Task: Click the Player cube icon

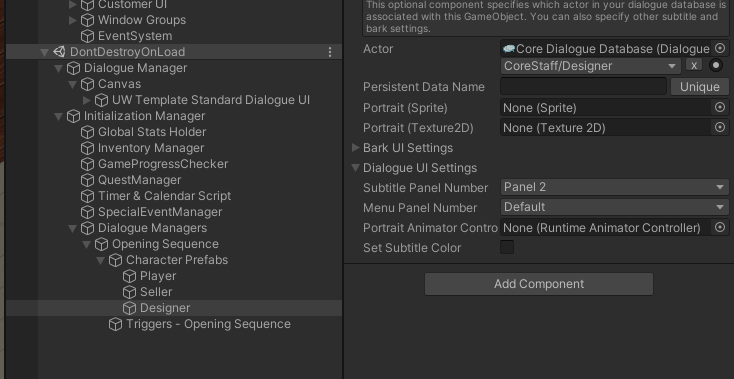Action: click(129, 276)
